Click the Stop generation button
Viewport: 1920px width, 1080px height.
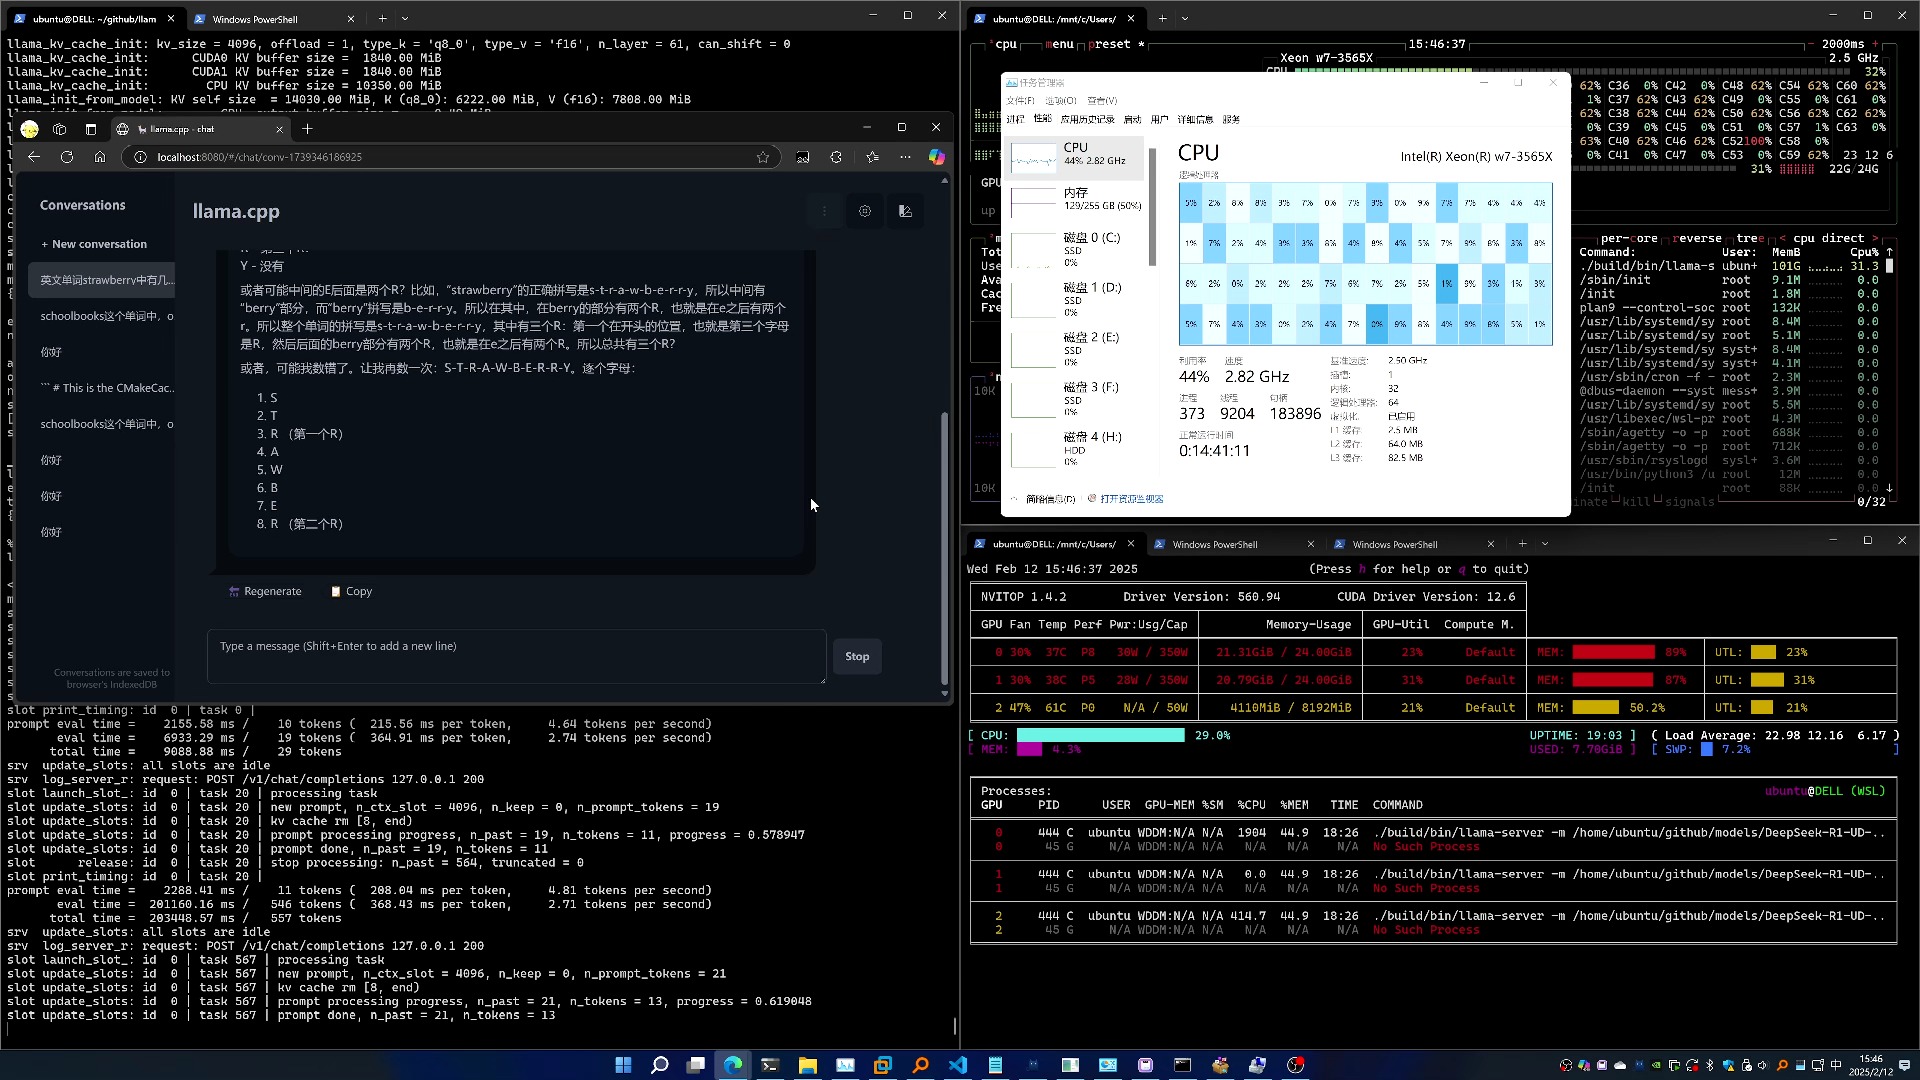click(x=857, y=657)
